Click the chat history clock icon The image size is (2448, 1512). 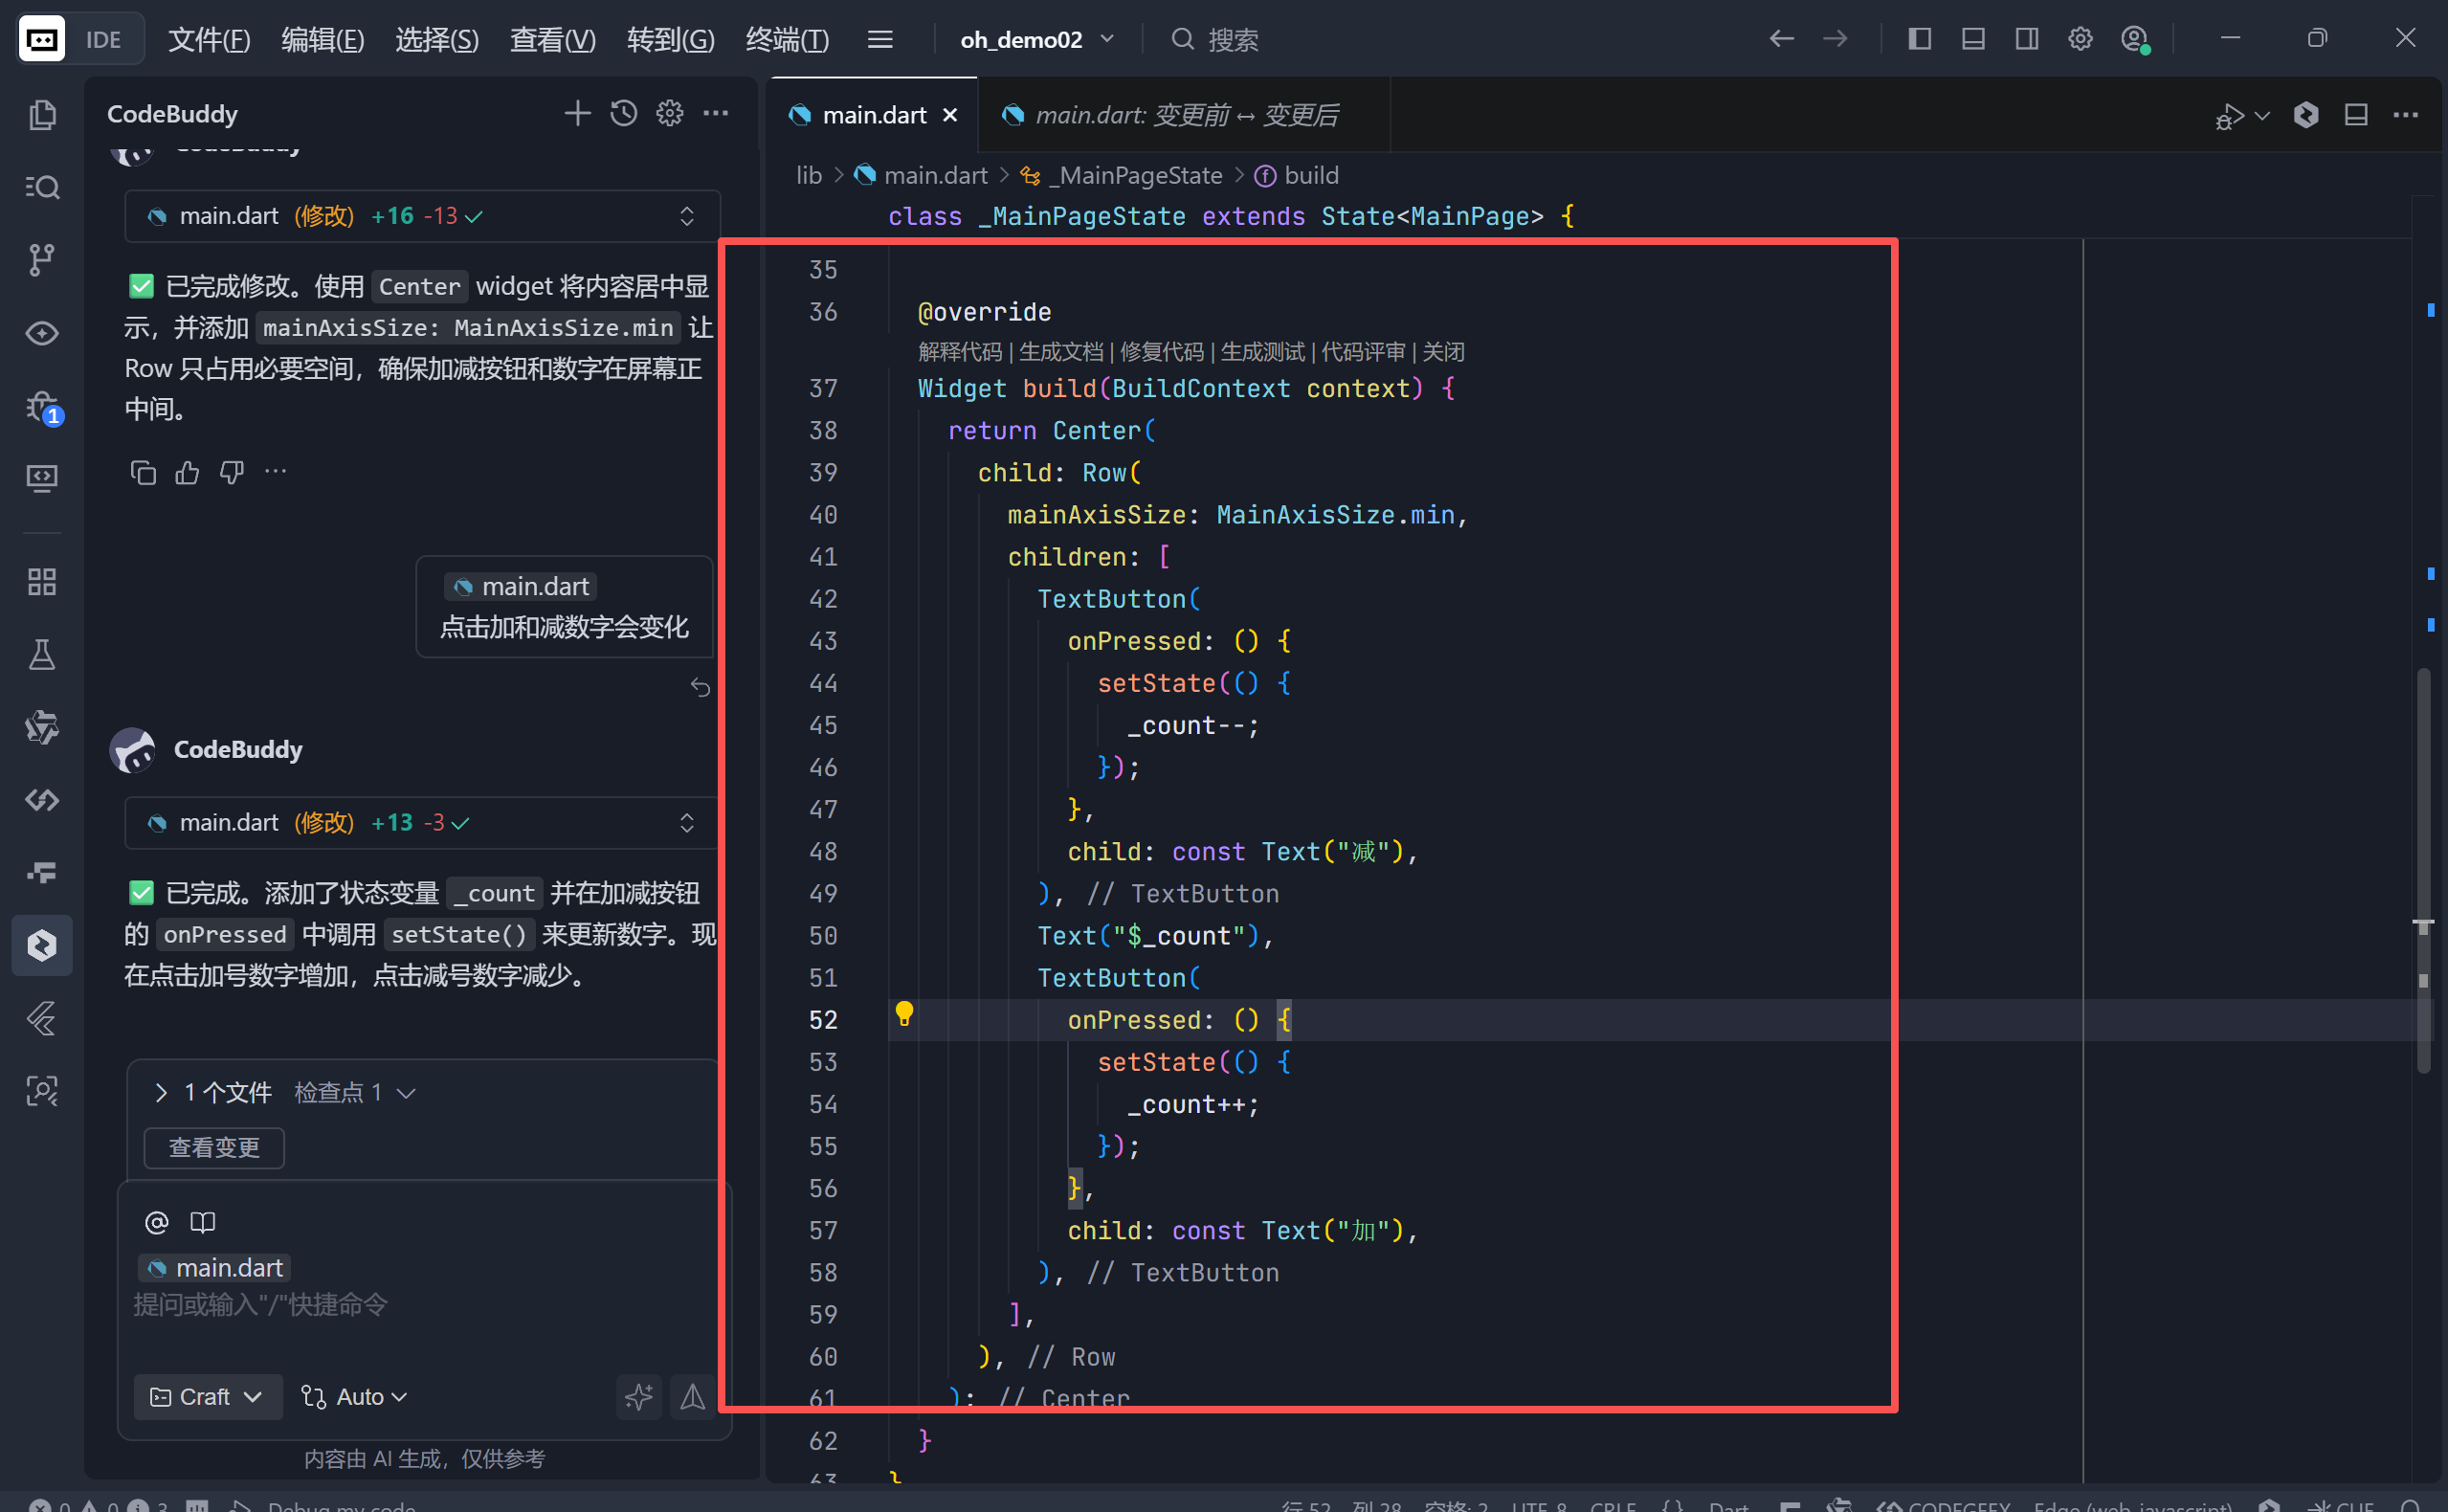point(624,113)
